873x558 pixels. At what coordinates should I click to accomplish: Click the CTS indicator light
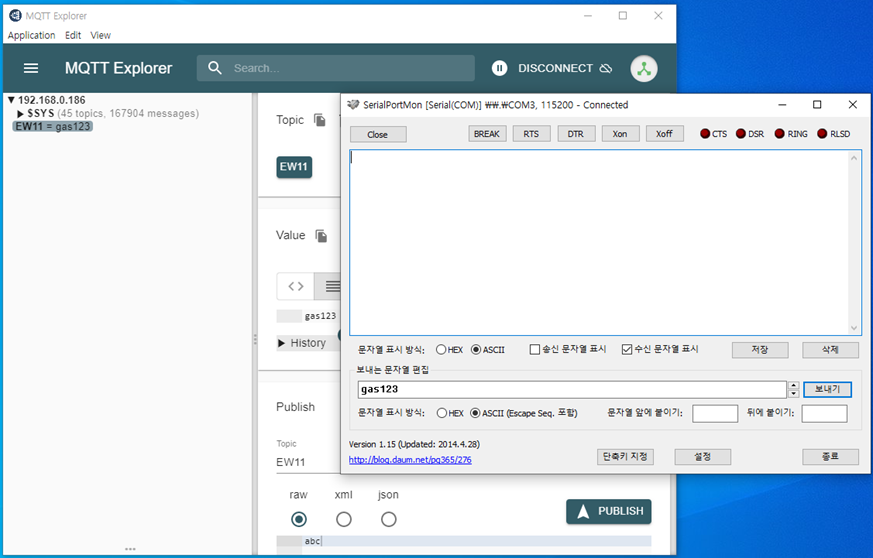(705, 134)
